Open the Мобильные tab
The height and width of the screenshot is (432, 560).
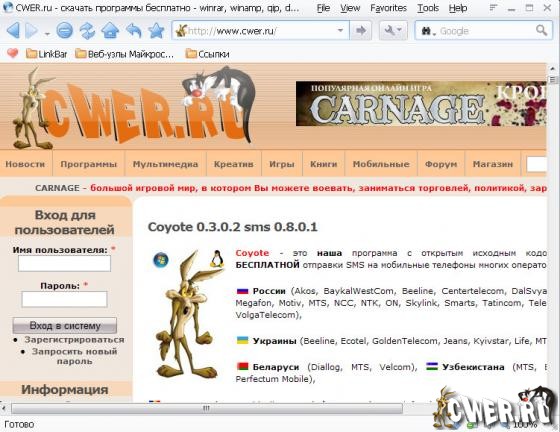381,164
